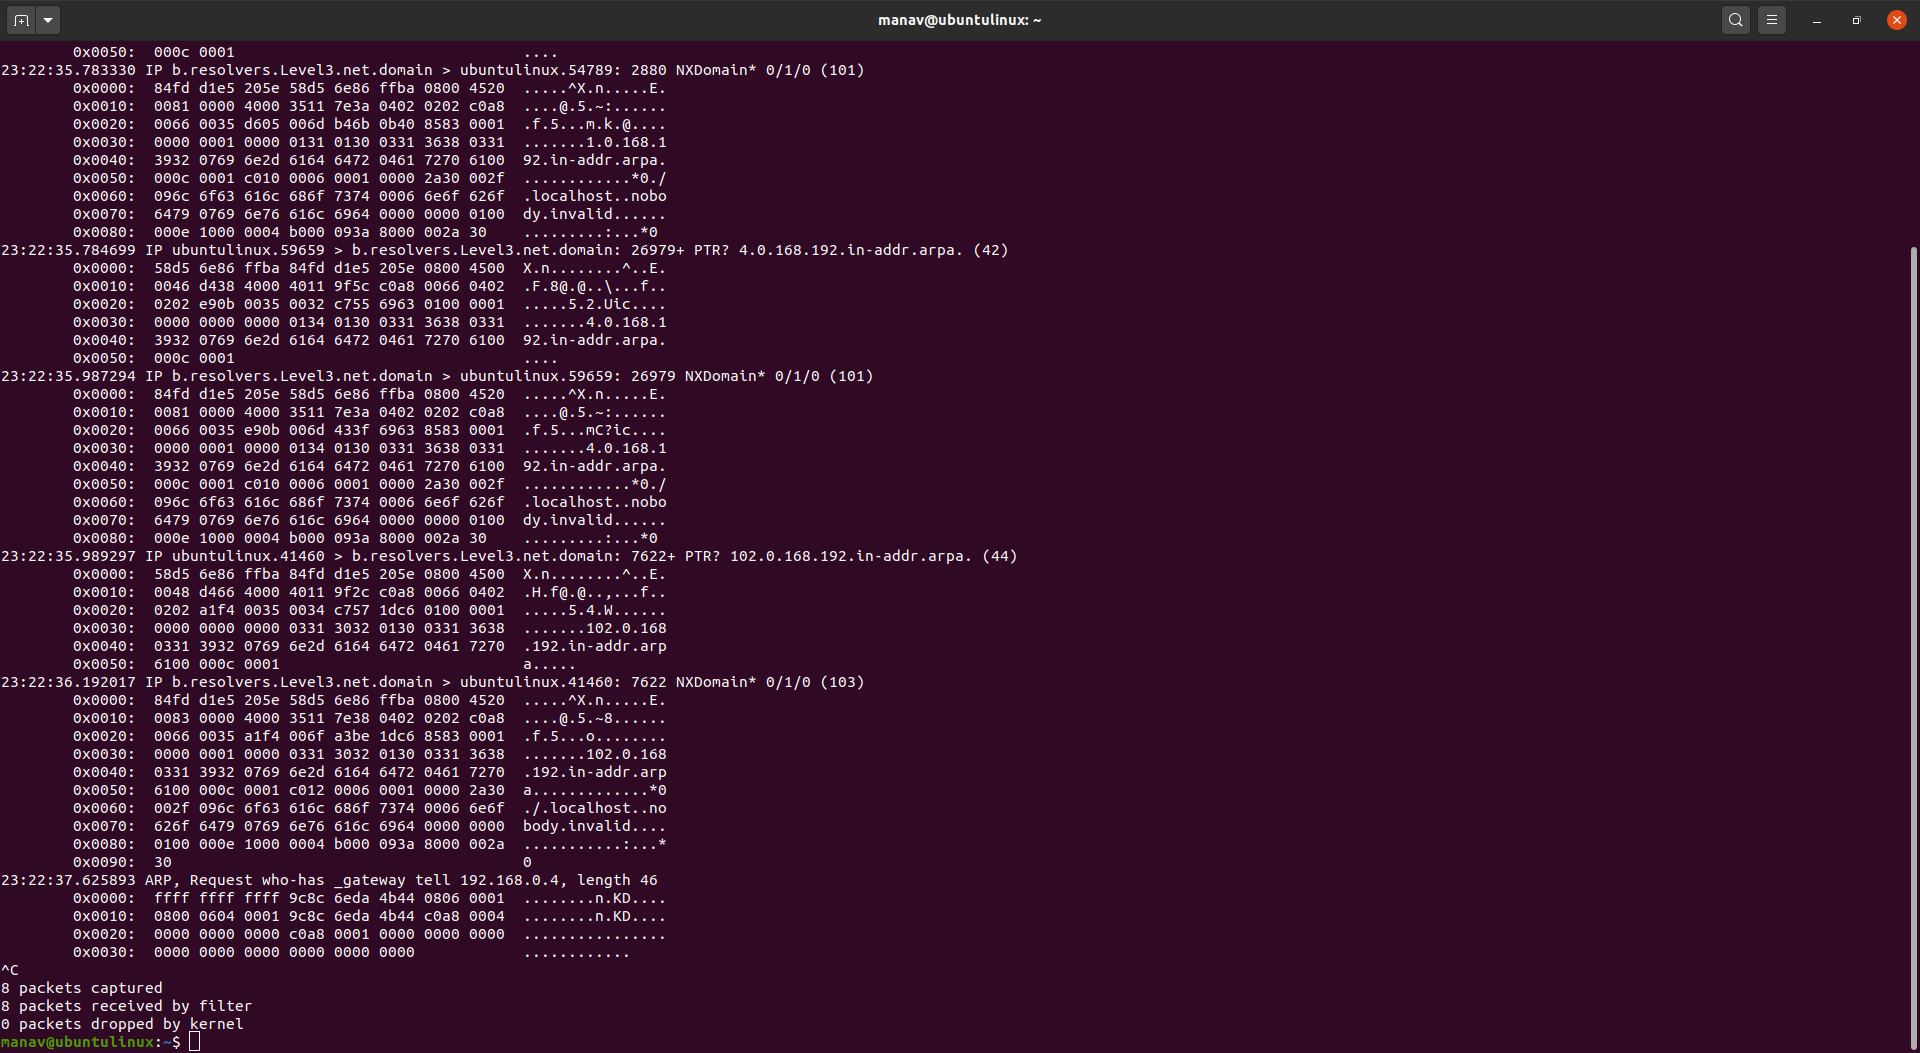Open the hamburger menu
Screen dimensions: 1920x1053
[x=1772, y=20]
